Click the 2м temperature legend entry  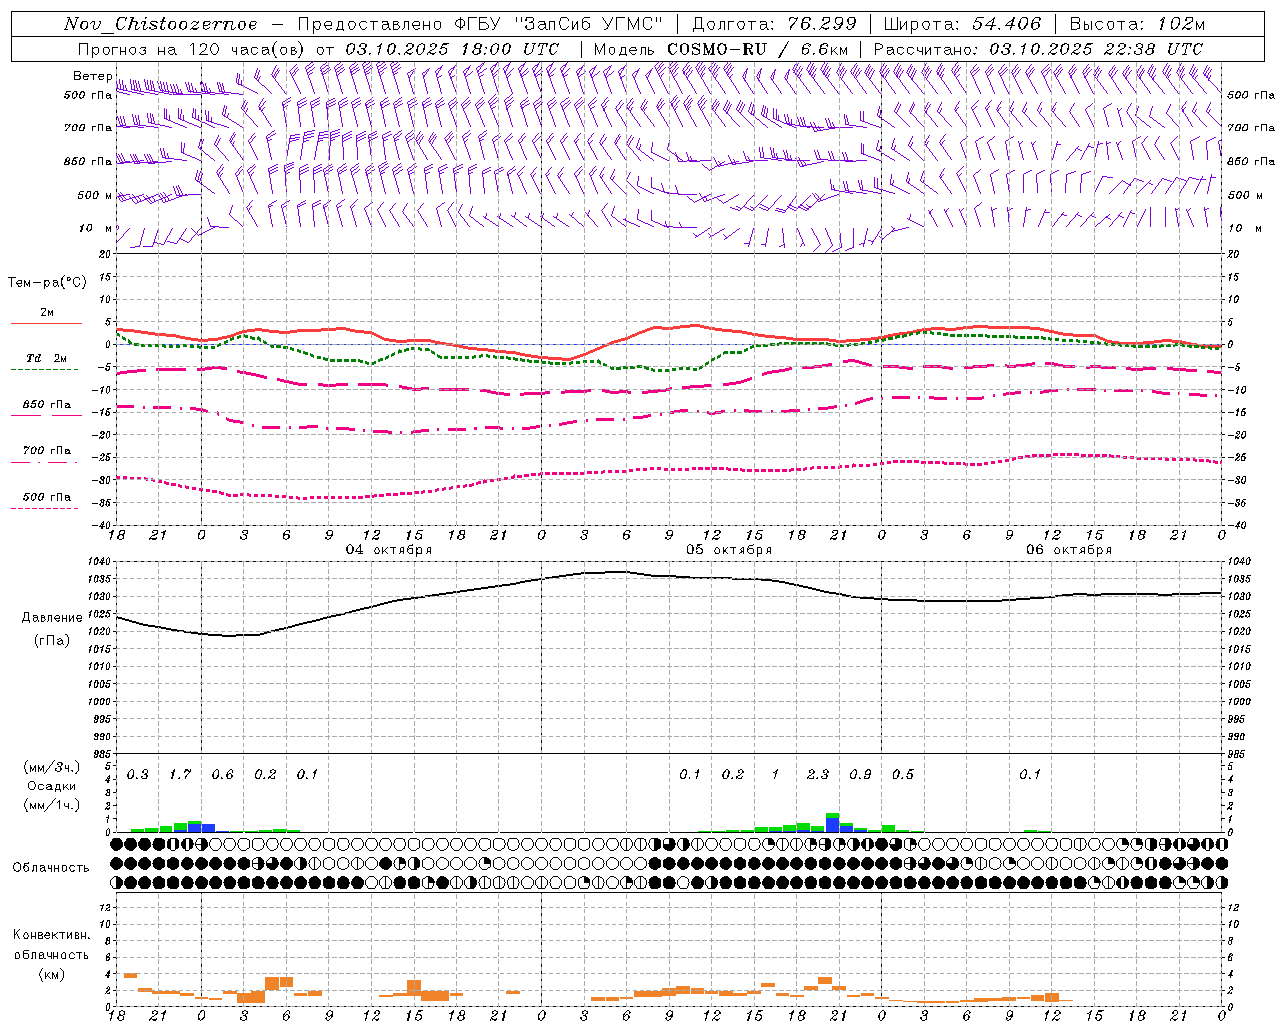click(x=47, y=313)
